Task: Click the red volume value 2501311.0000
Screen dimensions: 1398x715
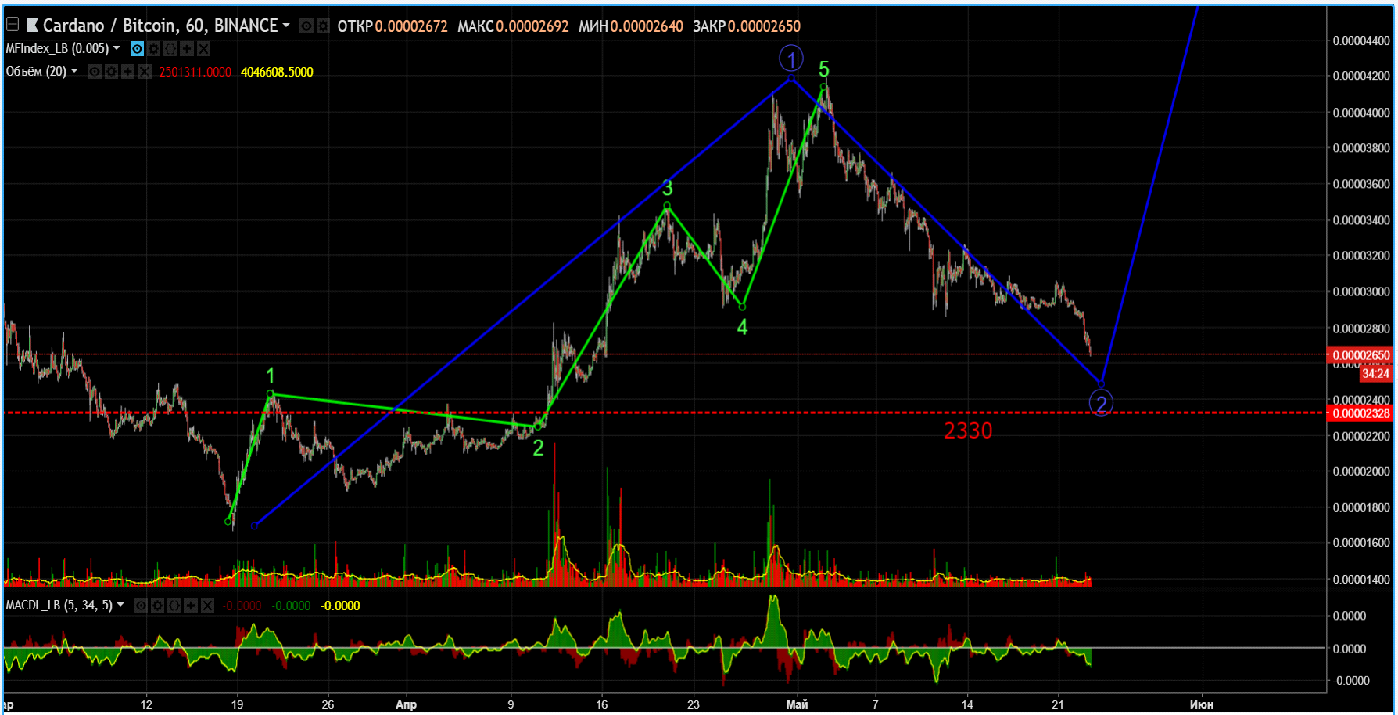Action: click(195, 72)
